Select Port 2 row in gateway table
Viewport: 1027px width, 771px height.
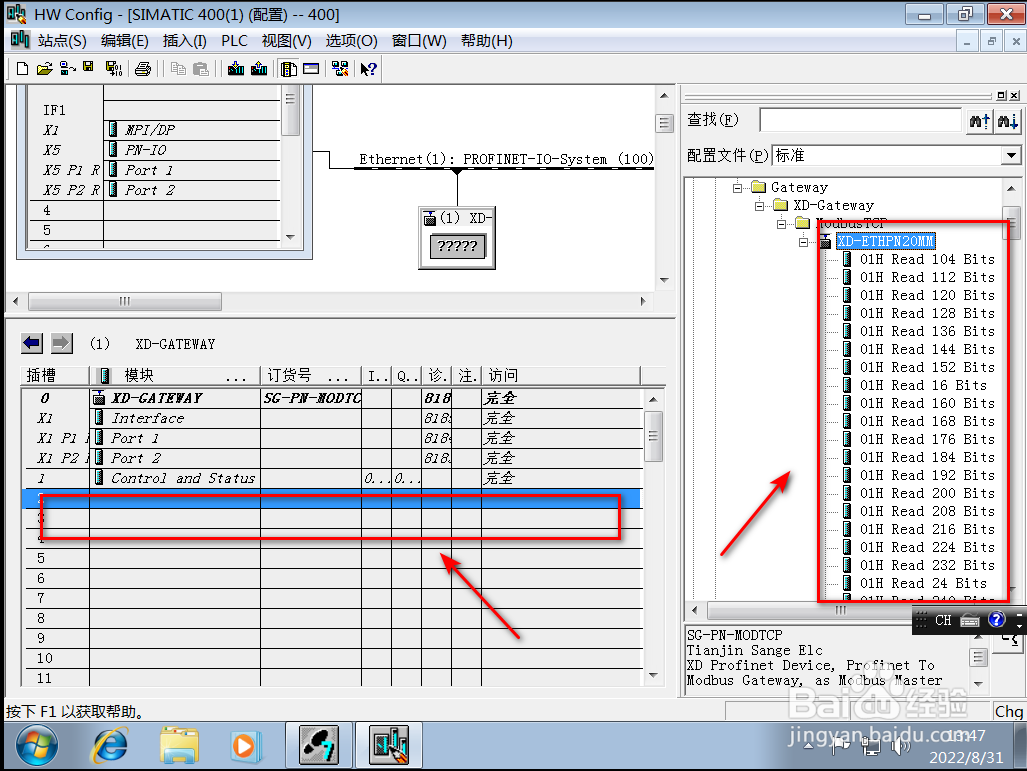332,459
